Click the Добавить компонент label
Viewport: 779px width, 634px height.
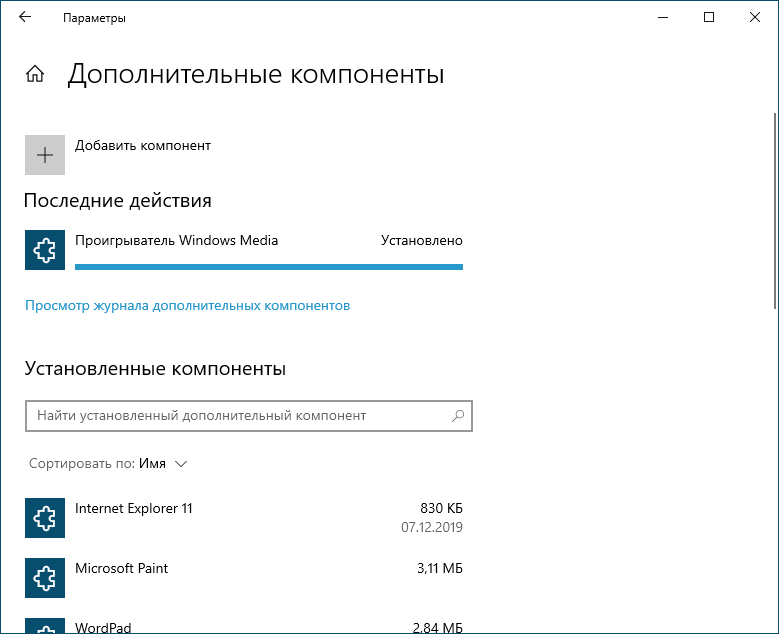click(x=143, y=146)
